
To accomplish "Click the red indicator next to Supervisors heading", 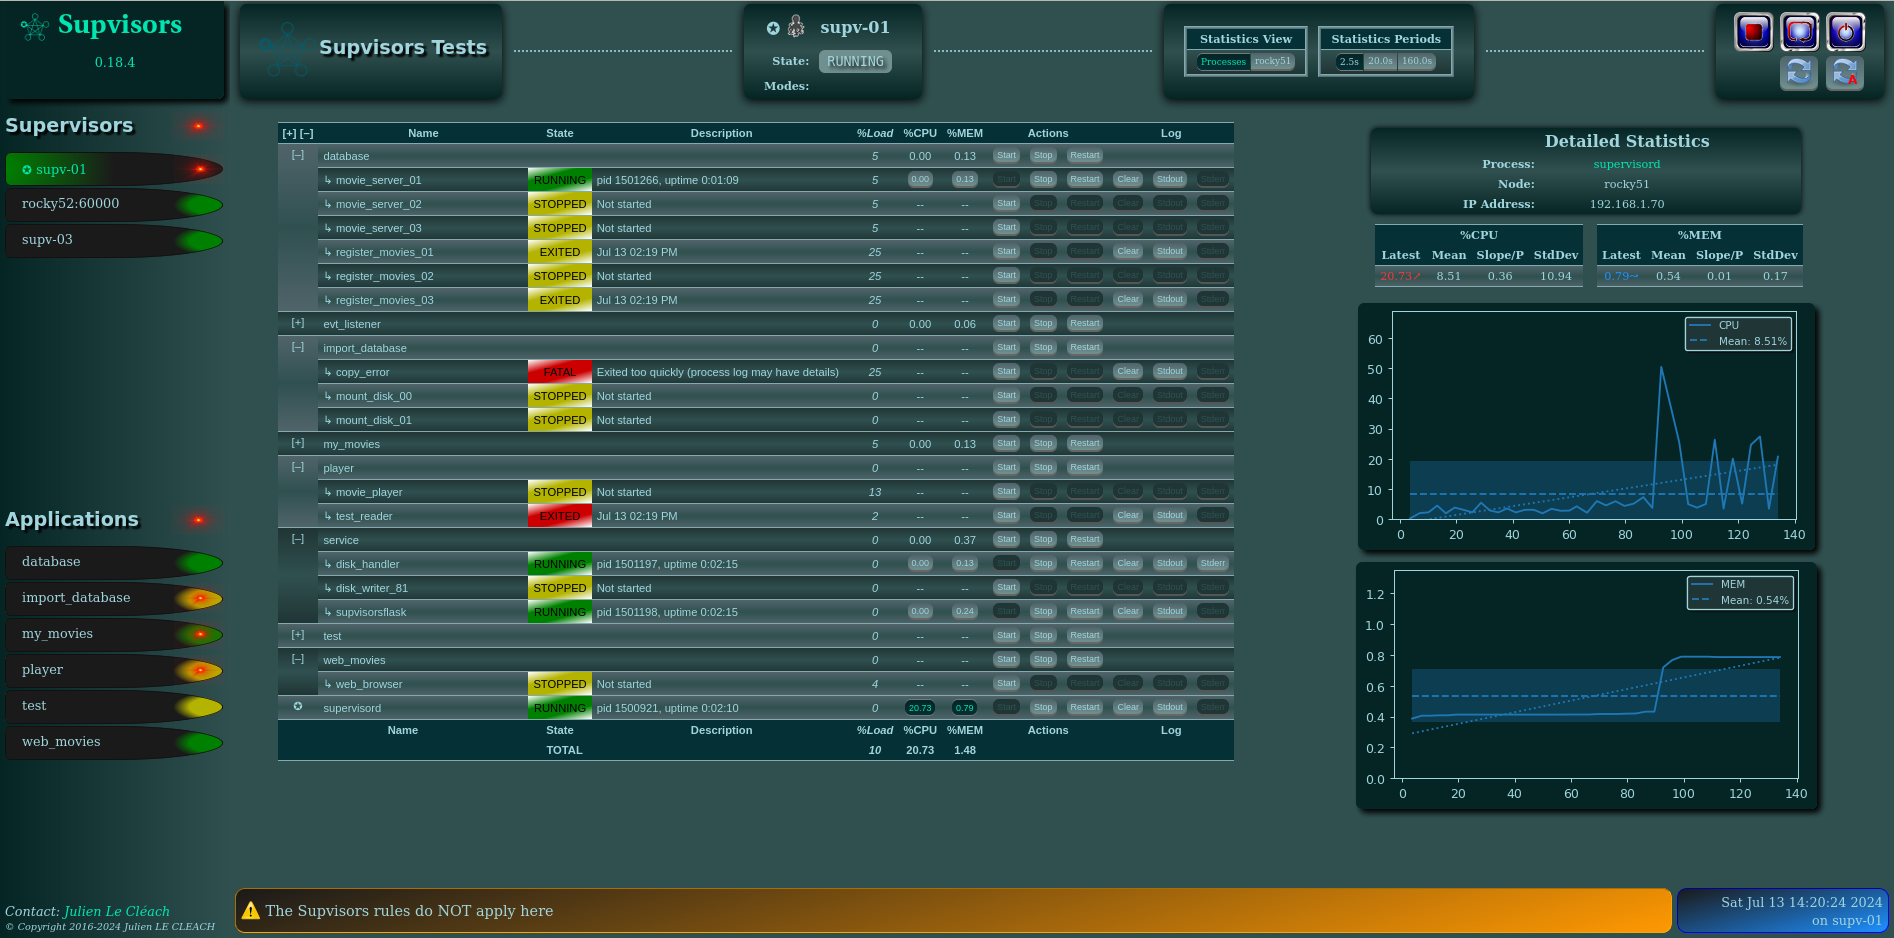I will point(198,126).
